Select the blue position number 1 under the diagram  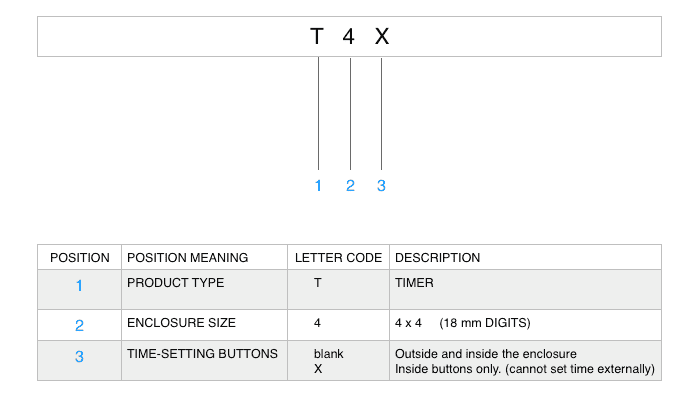coord(318,186)
